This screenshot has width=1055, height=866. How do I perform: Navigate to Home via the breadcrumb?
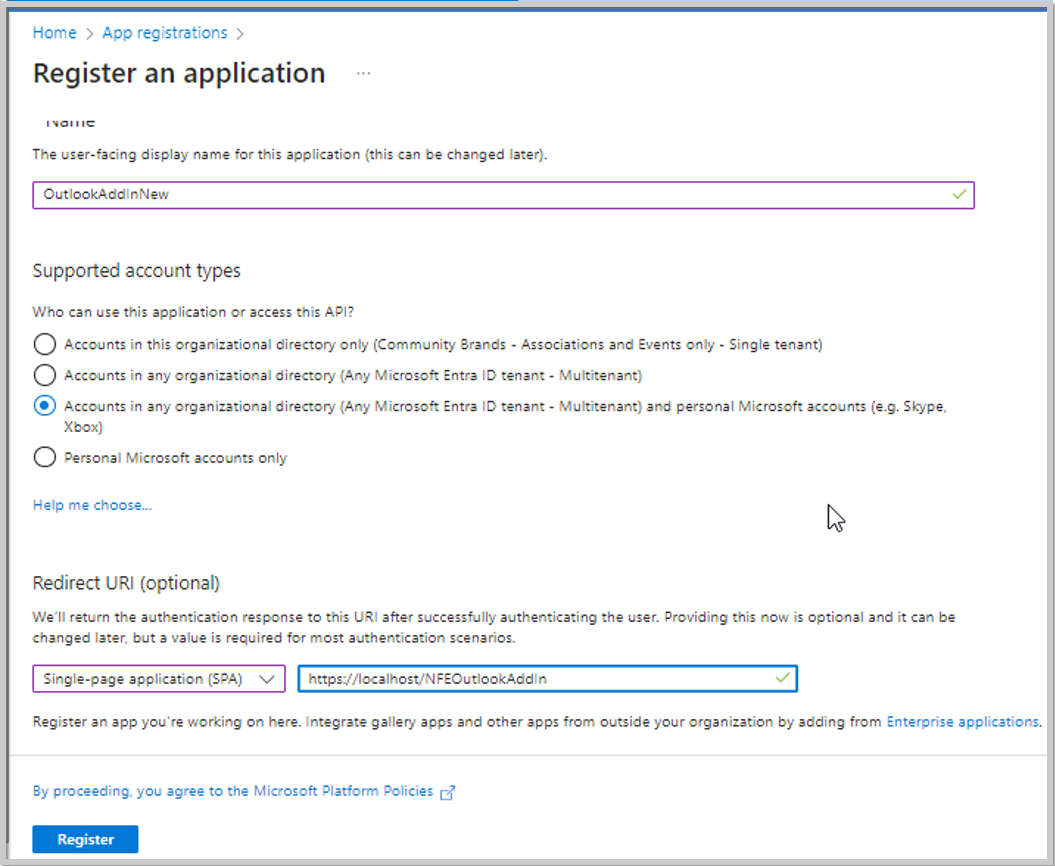pyautogui.click(x=54, y=33)
